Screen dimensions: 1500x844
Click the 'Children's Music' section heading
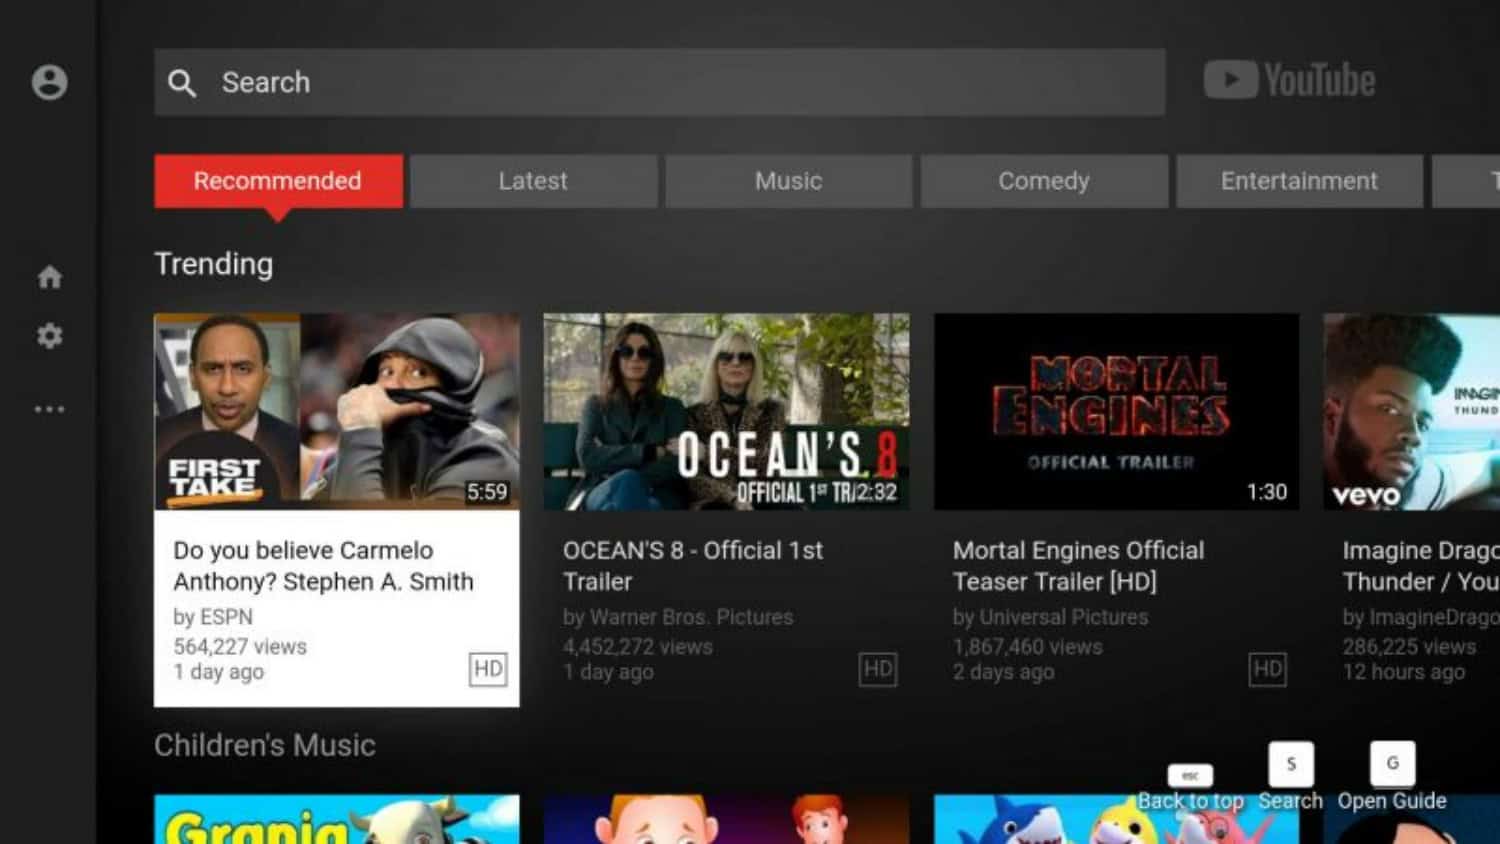coord(265,745)
